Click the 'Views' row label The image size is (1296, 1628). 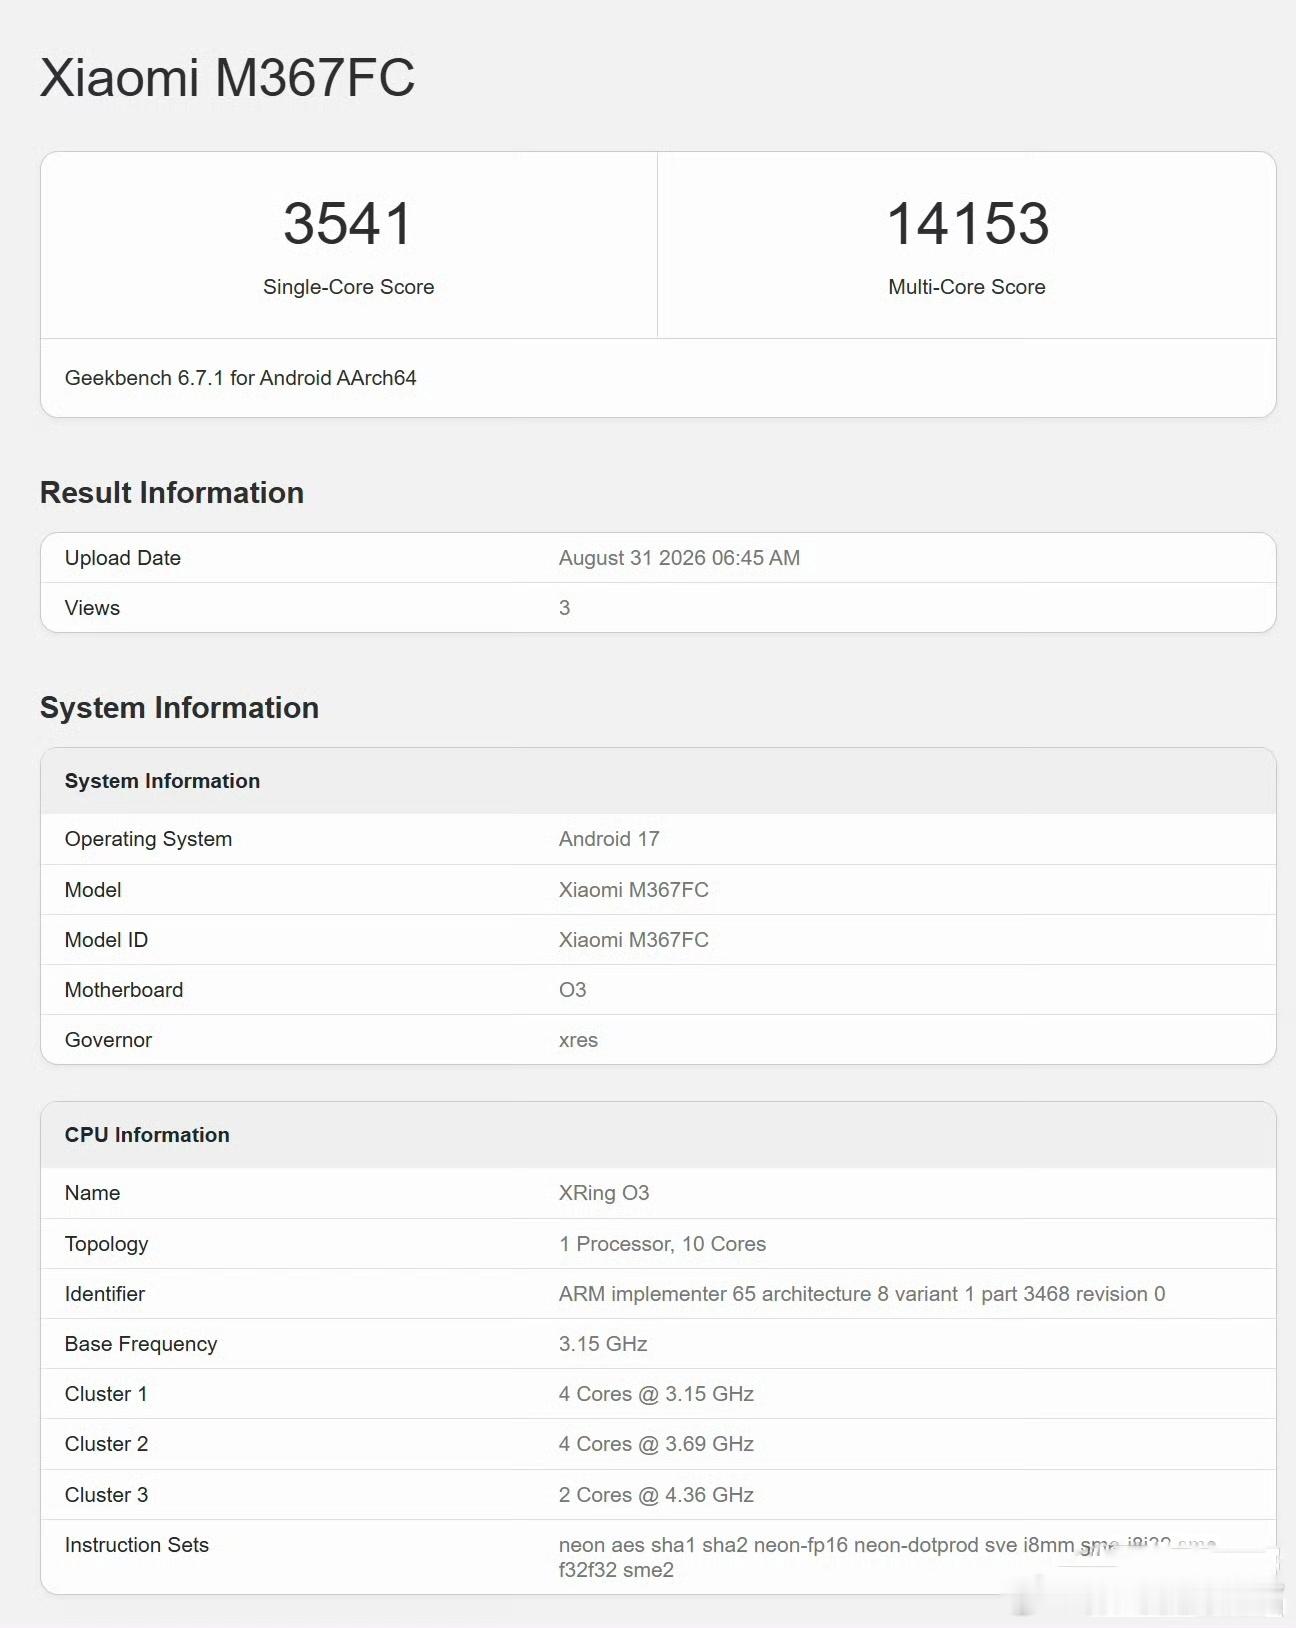click(x=92, y=608)
